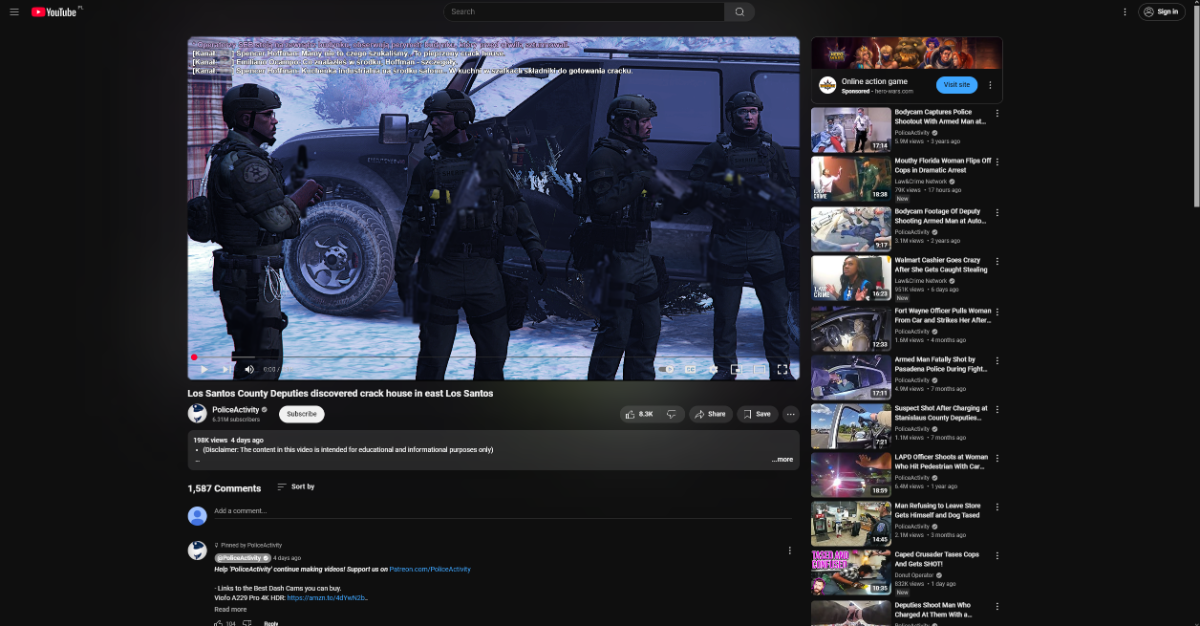
Task: Open 'Armed Man Fatally Shot by Pasadena' title
Action: pyautogui.click(x=940, y=364)
